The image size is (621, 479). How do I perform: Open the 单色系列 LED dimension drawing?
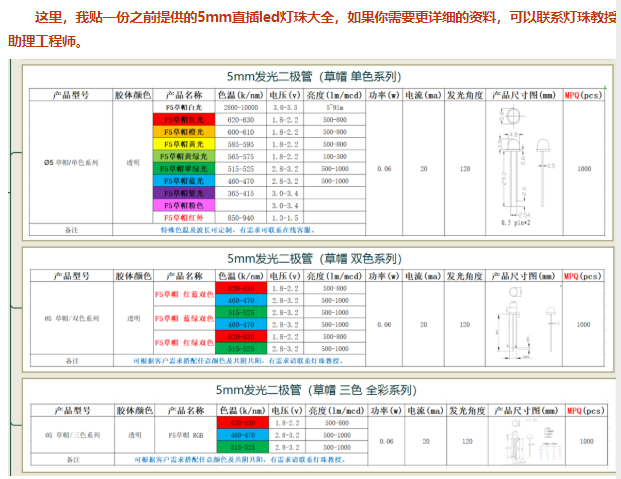[524, 167]
